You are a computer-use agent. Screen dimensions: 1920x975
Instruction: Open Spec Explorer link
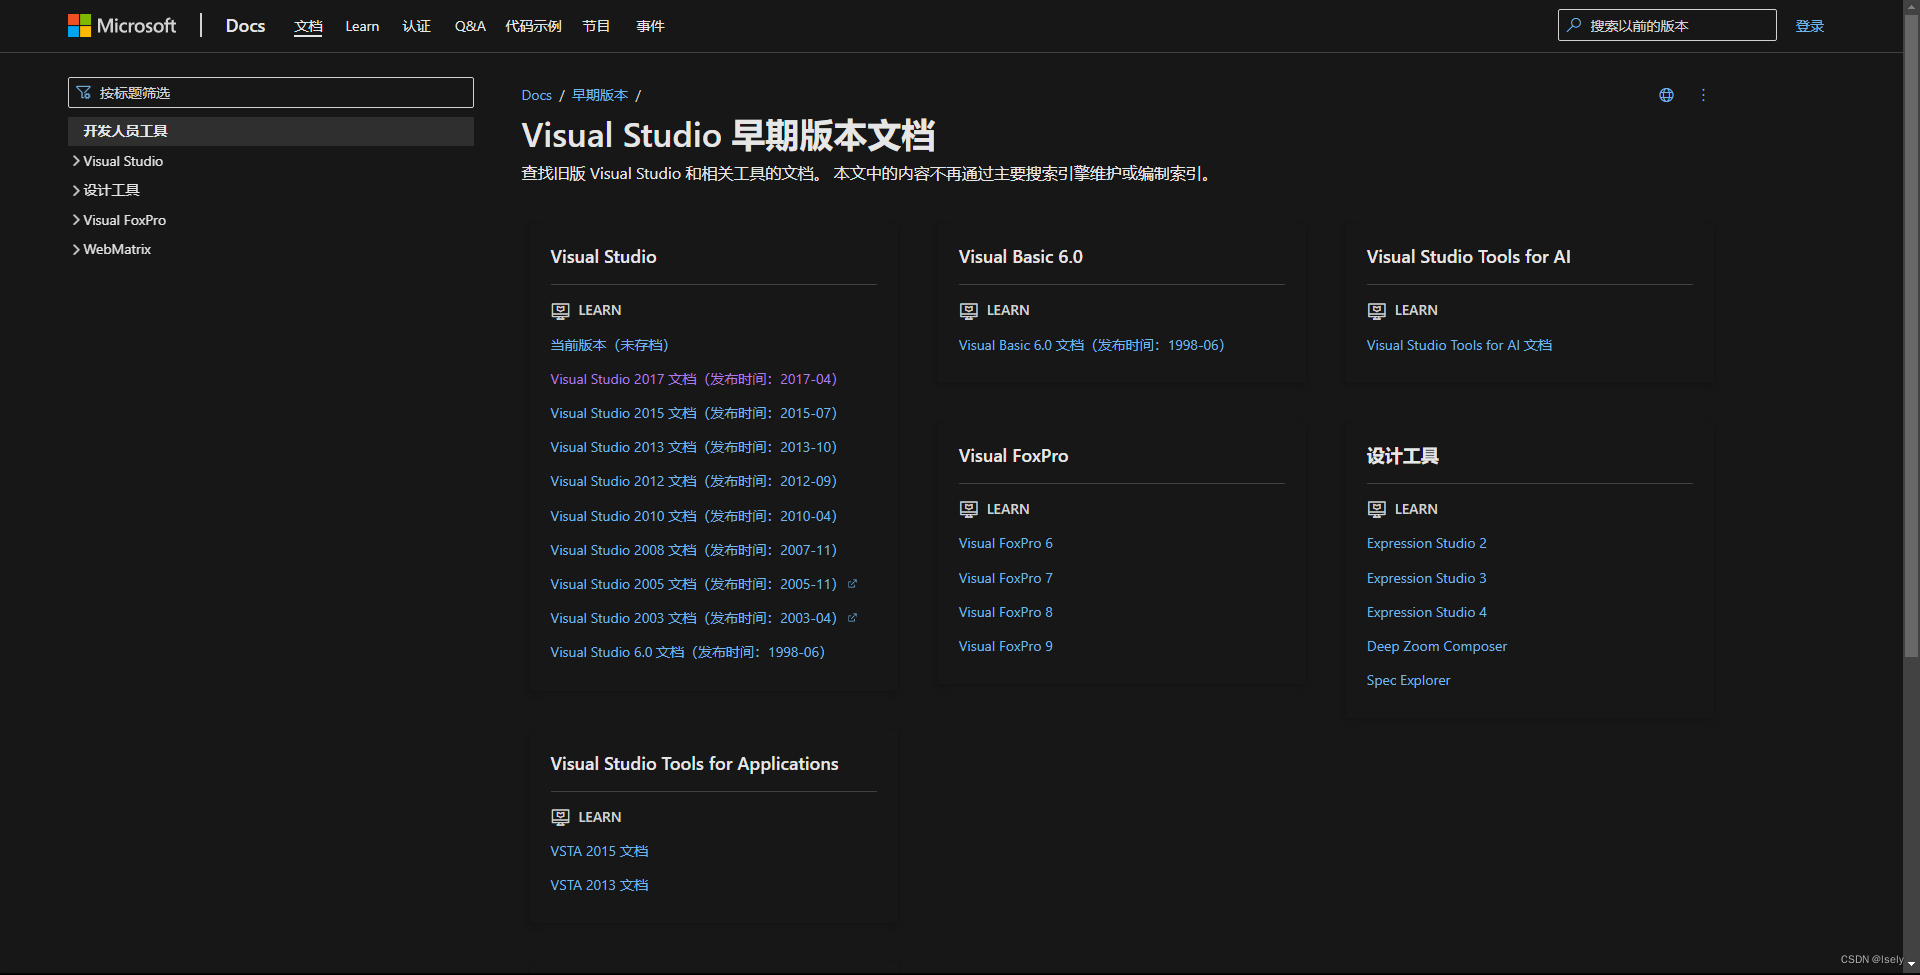tap(1408, 680)
